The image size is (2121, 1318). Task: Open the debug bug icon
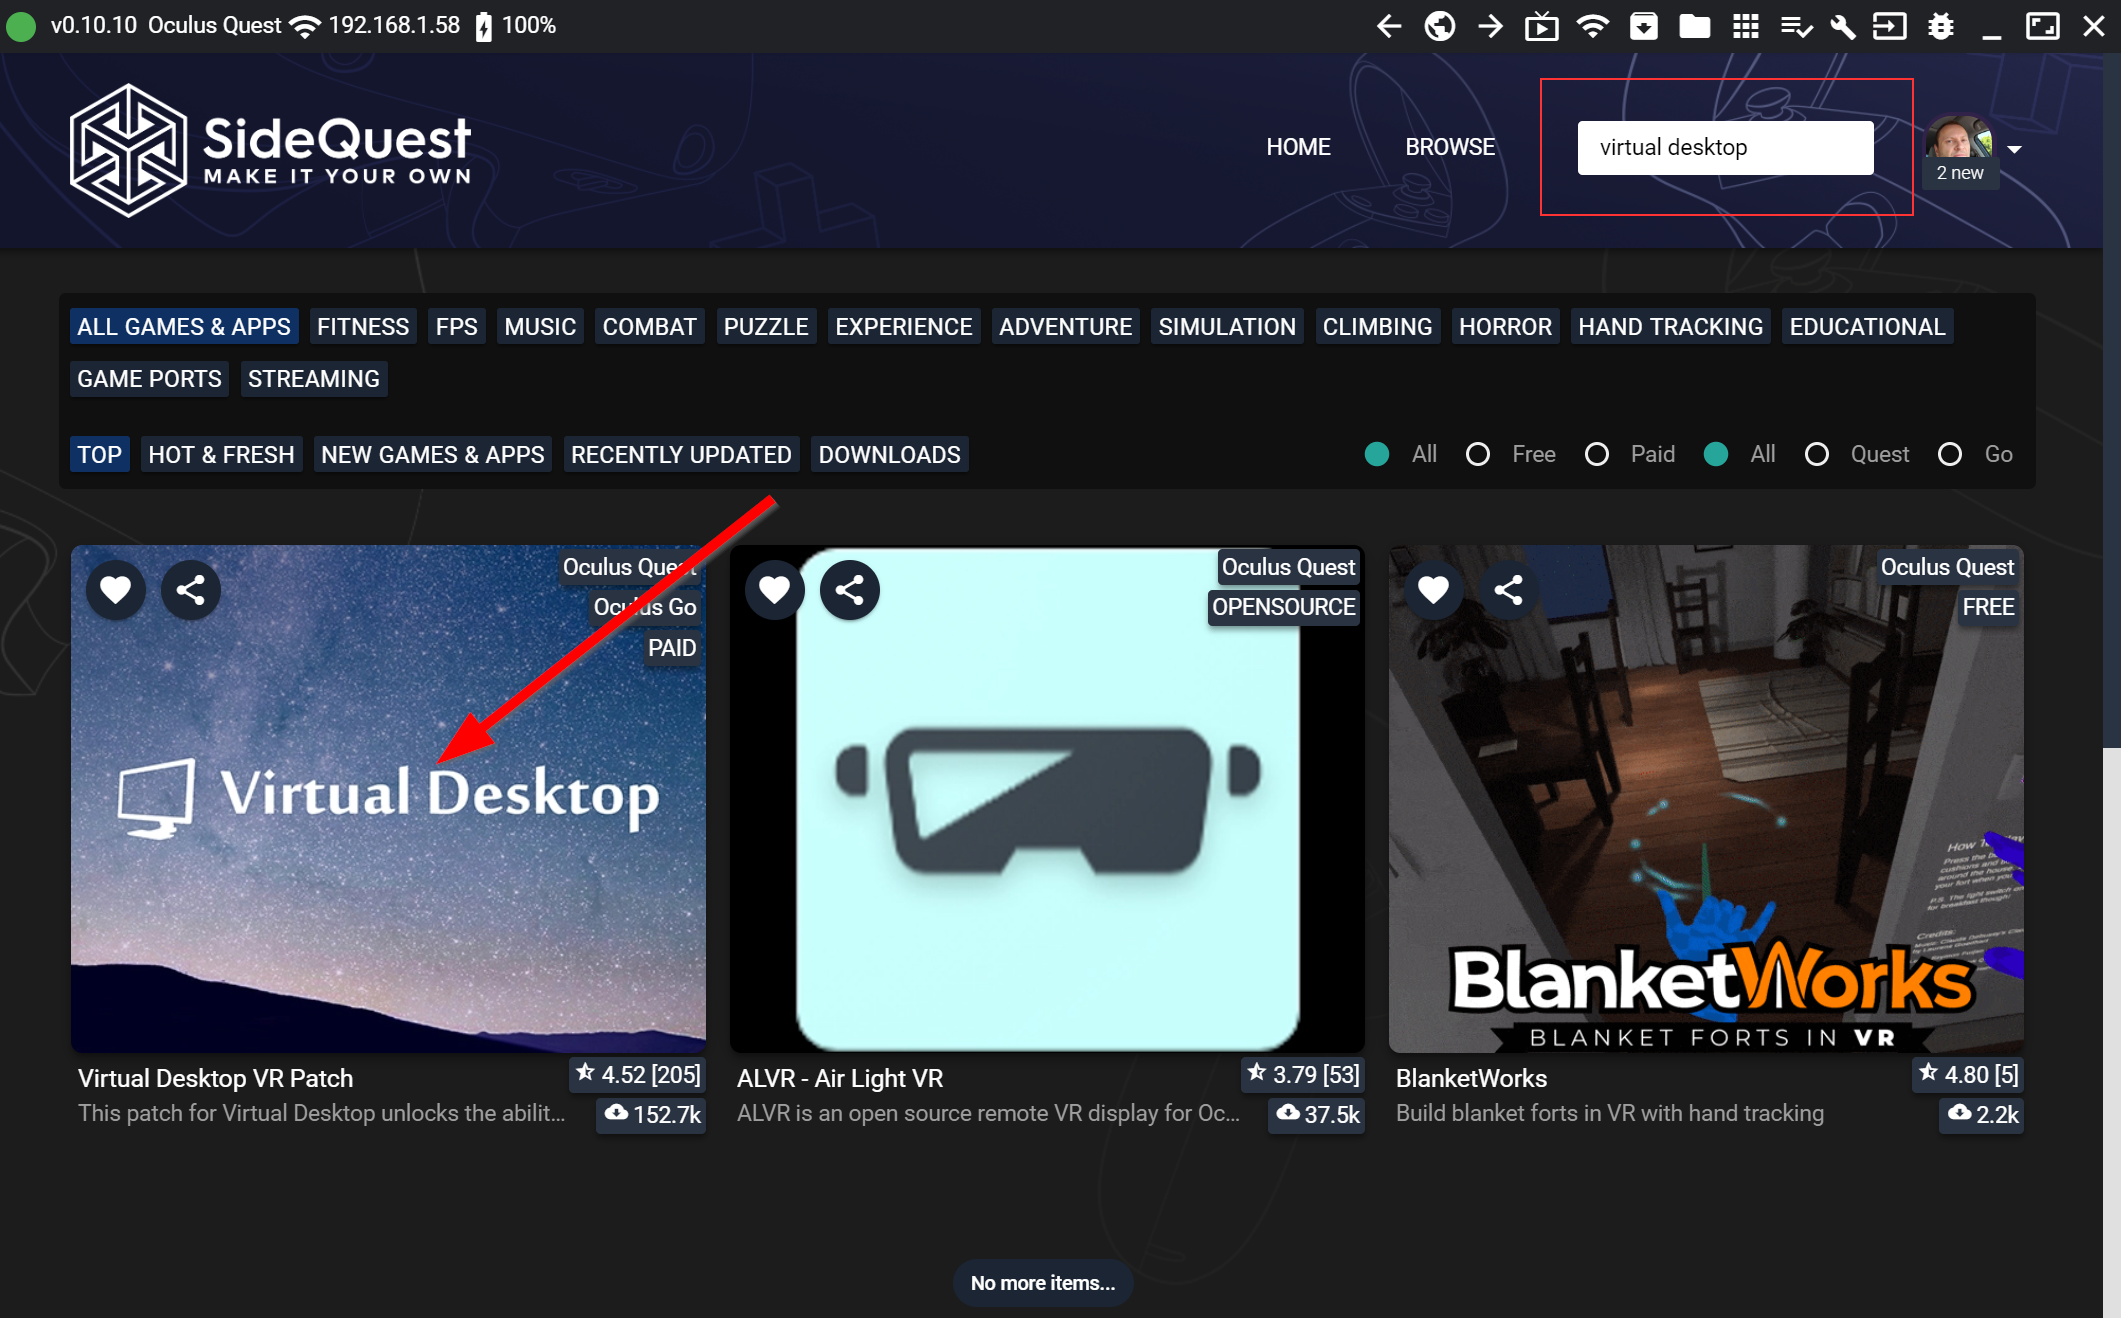click(x=1940, y=26)
